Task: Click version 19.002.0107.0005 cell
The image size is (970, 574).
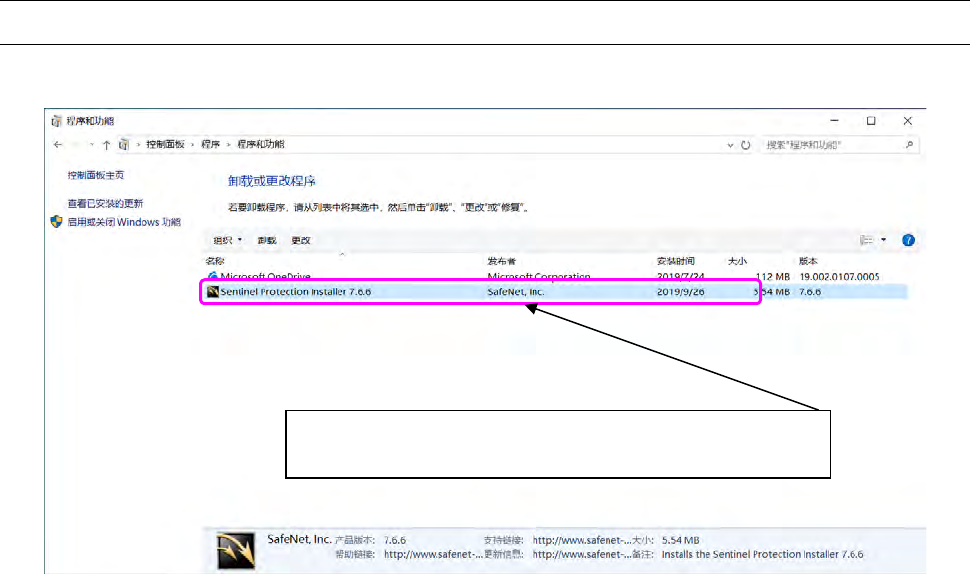Action: tap(839, 276)
